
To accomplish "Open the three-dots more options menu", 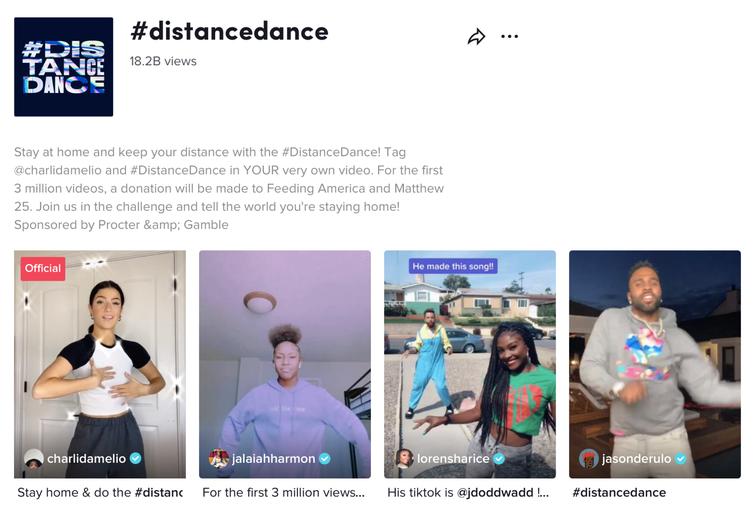I will pyautogui.click(x=509, y=36).
